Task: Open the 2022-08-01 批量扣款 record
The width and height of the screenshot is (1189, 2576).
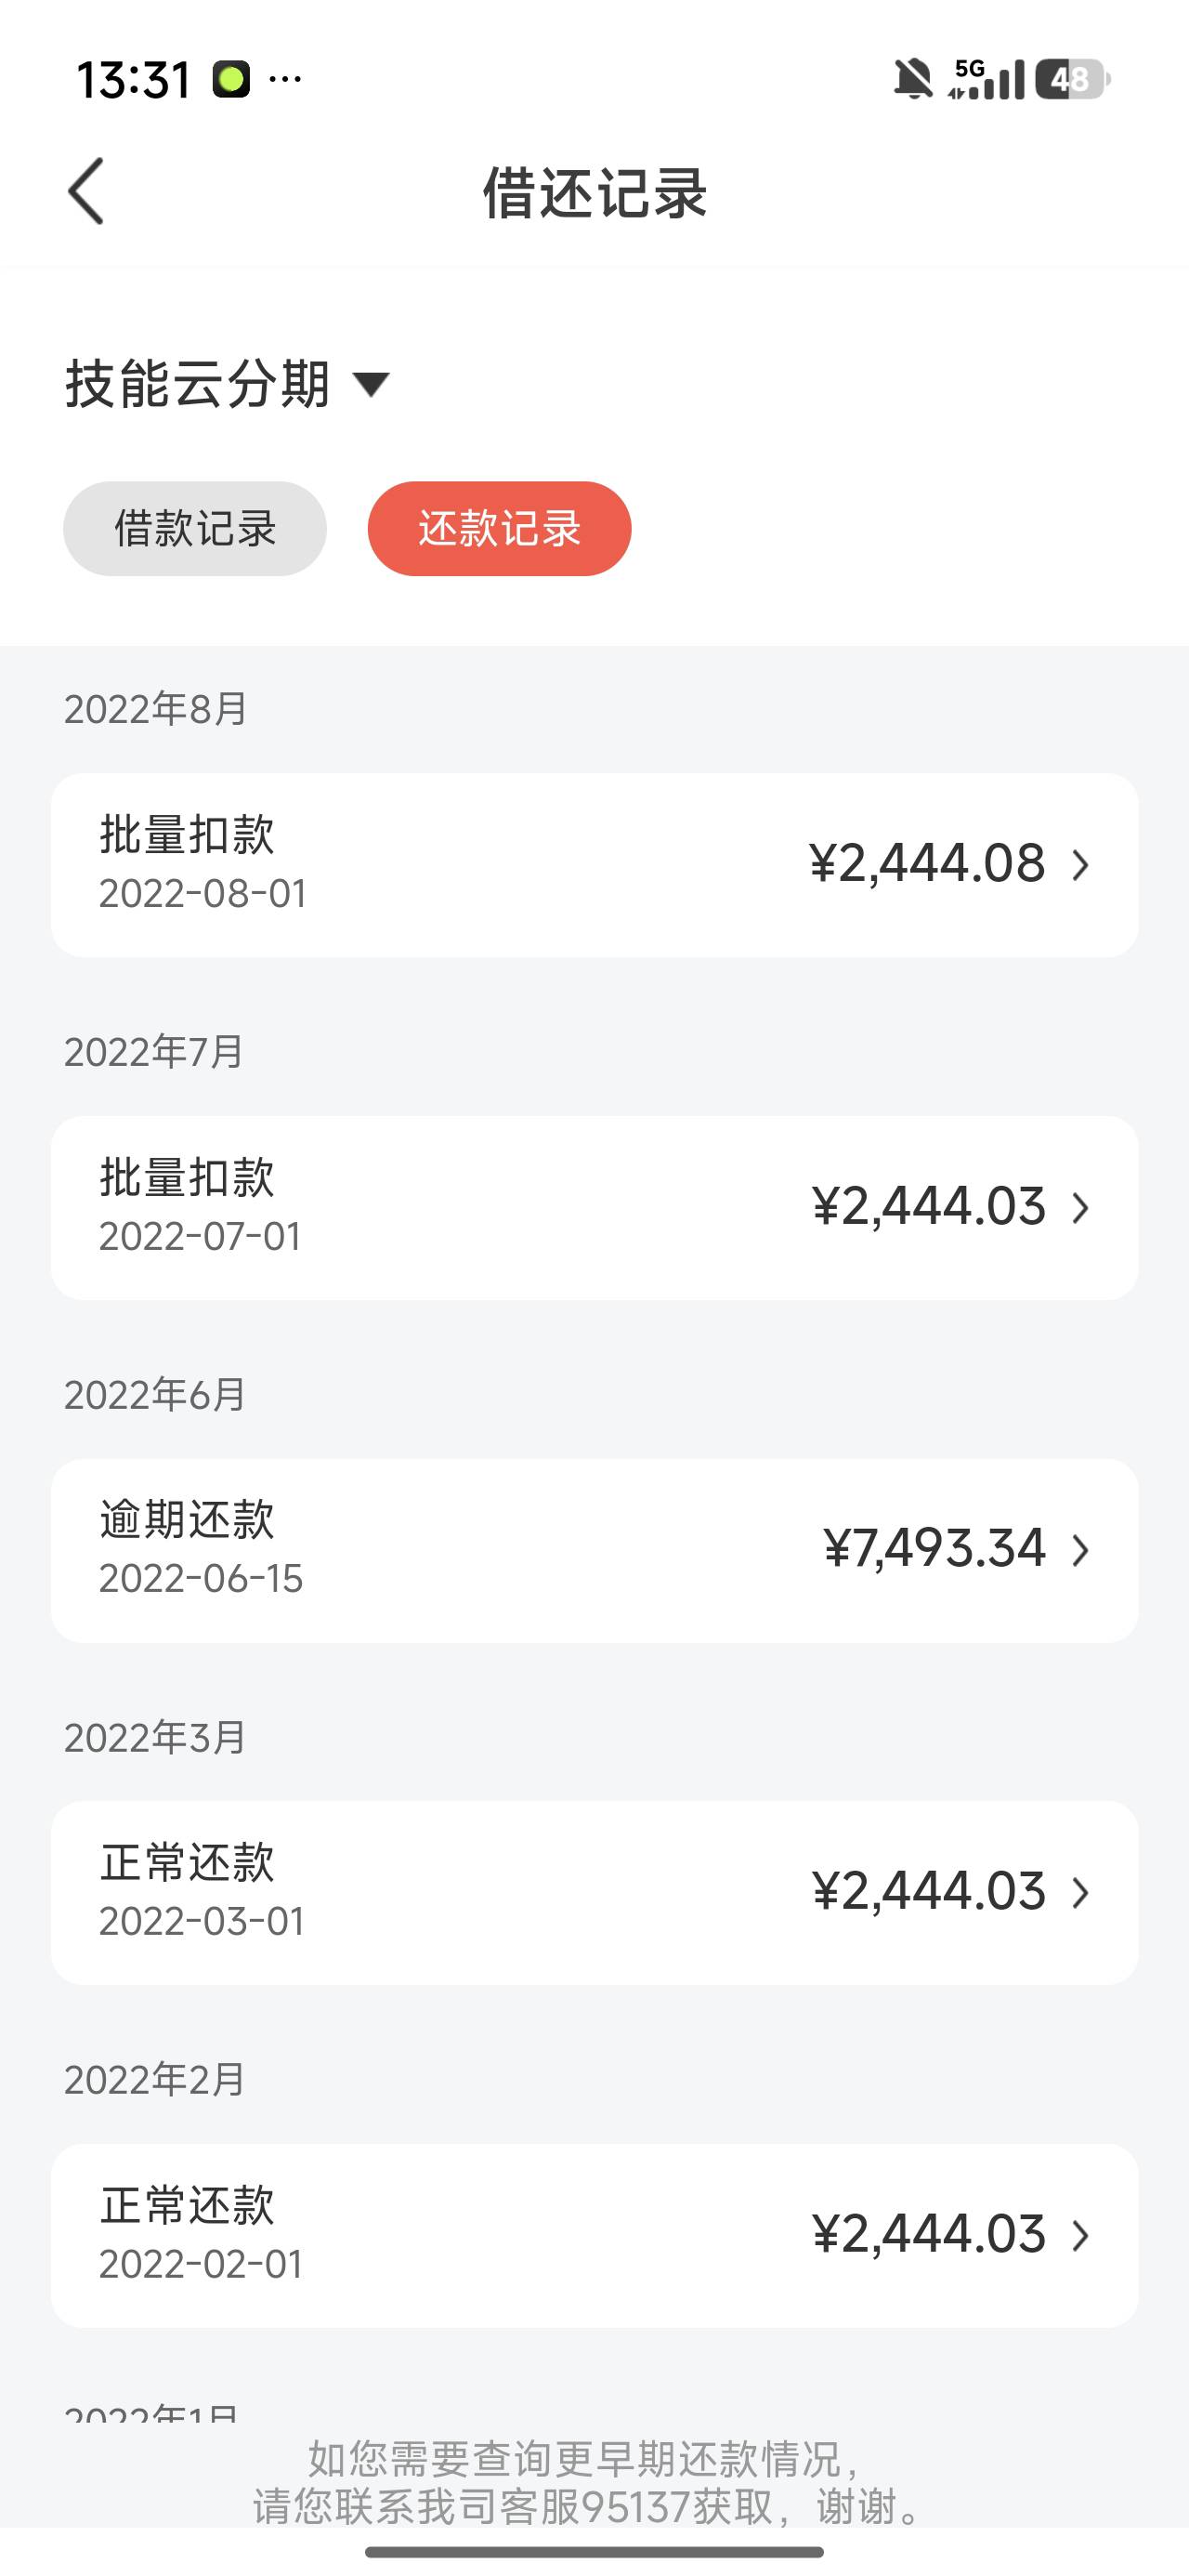Action: pos(594,865)
